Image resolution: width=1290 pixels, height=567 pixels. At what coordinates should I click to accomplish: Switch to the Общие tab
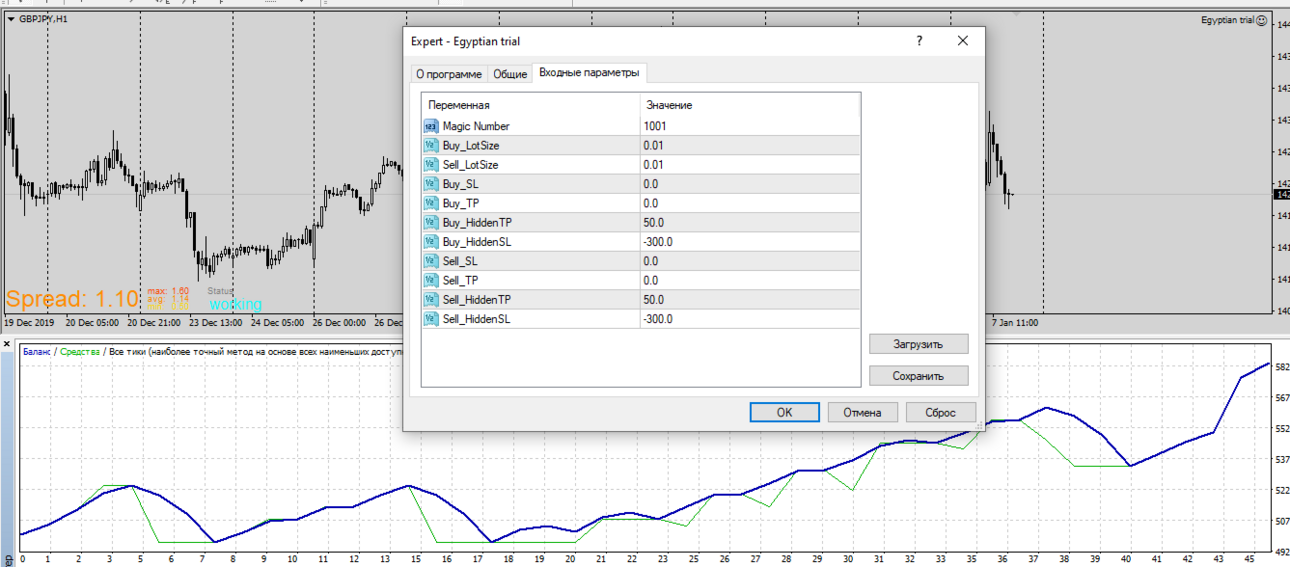click(x=510, y=75)
